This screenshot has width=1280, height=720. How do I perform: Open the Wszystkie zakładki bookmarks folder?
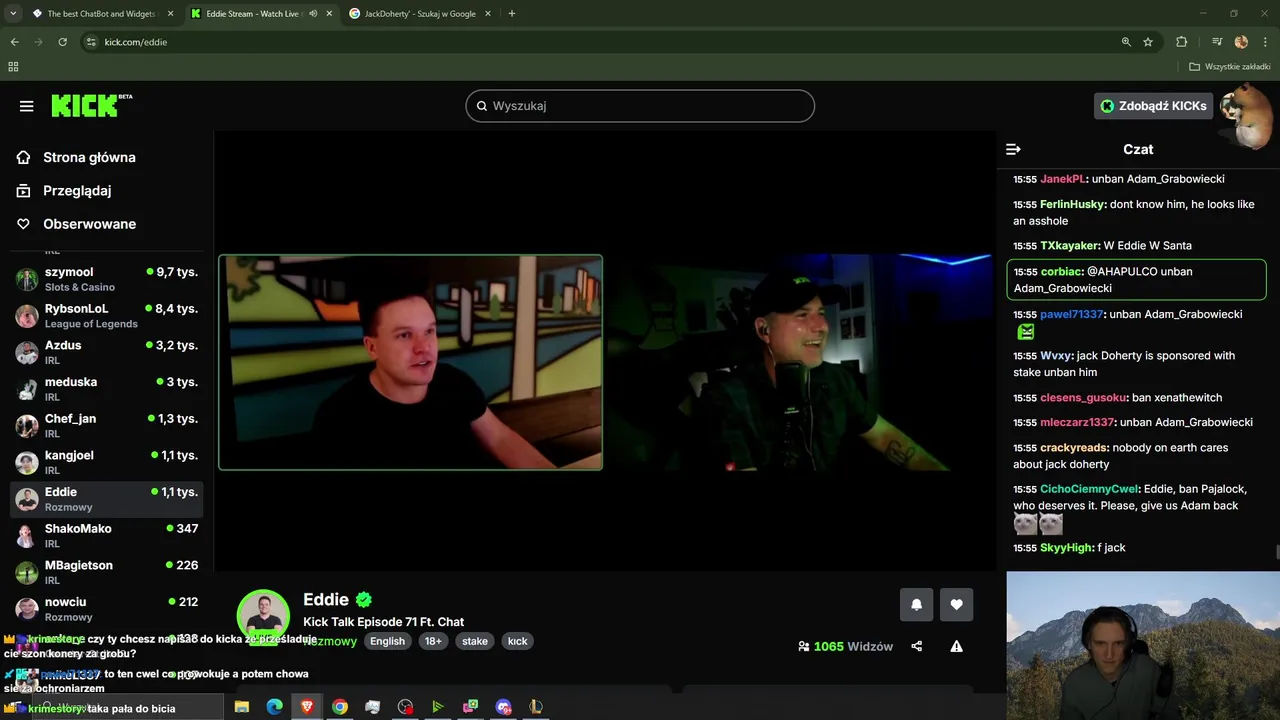pos(1230,67)
